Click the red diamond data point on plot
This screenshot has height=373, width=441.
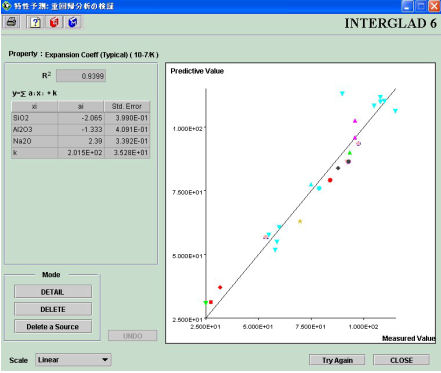click(220, 287)
